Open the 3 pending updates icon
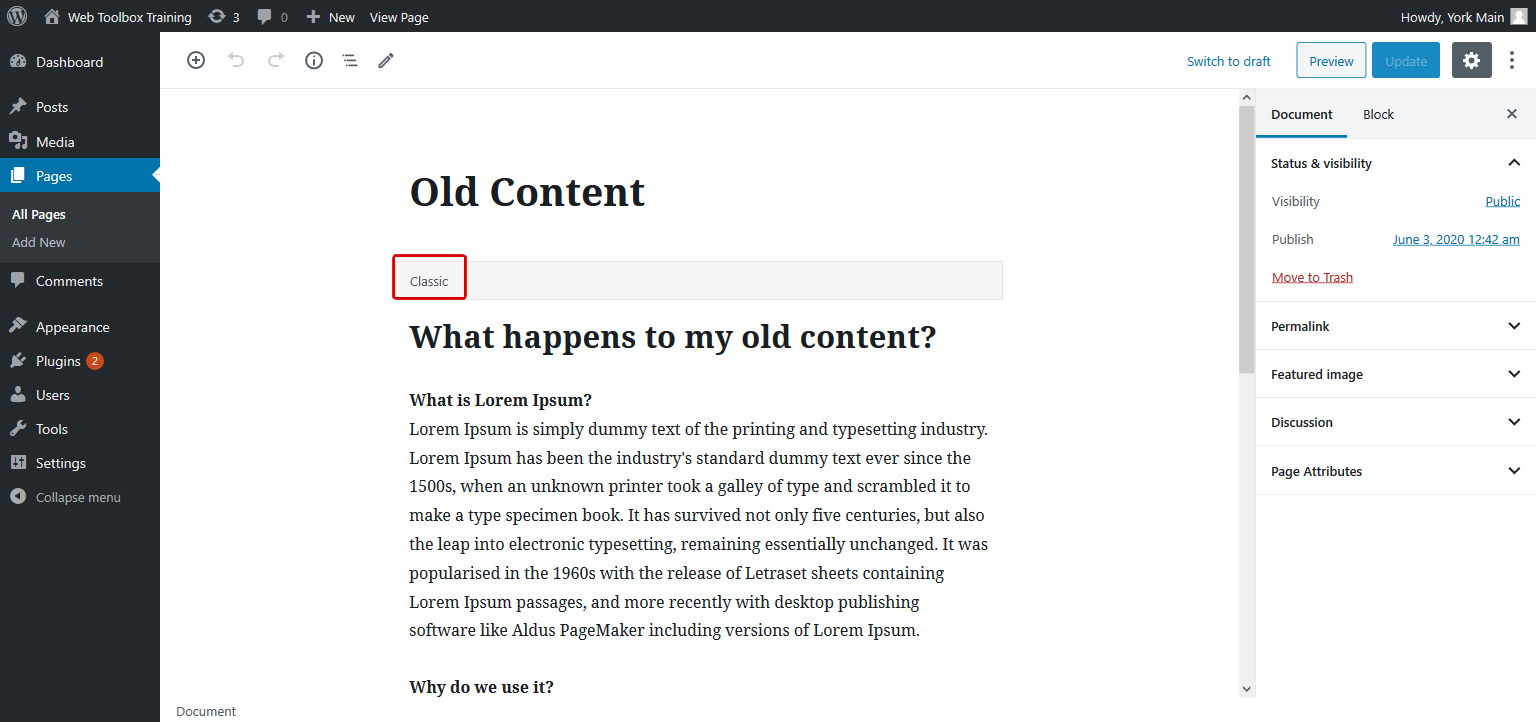Viewport: 1536px width, 722px height. point(224,17)
